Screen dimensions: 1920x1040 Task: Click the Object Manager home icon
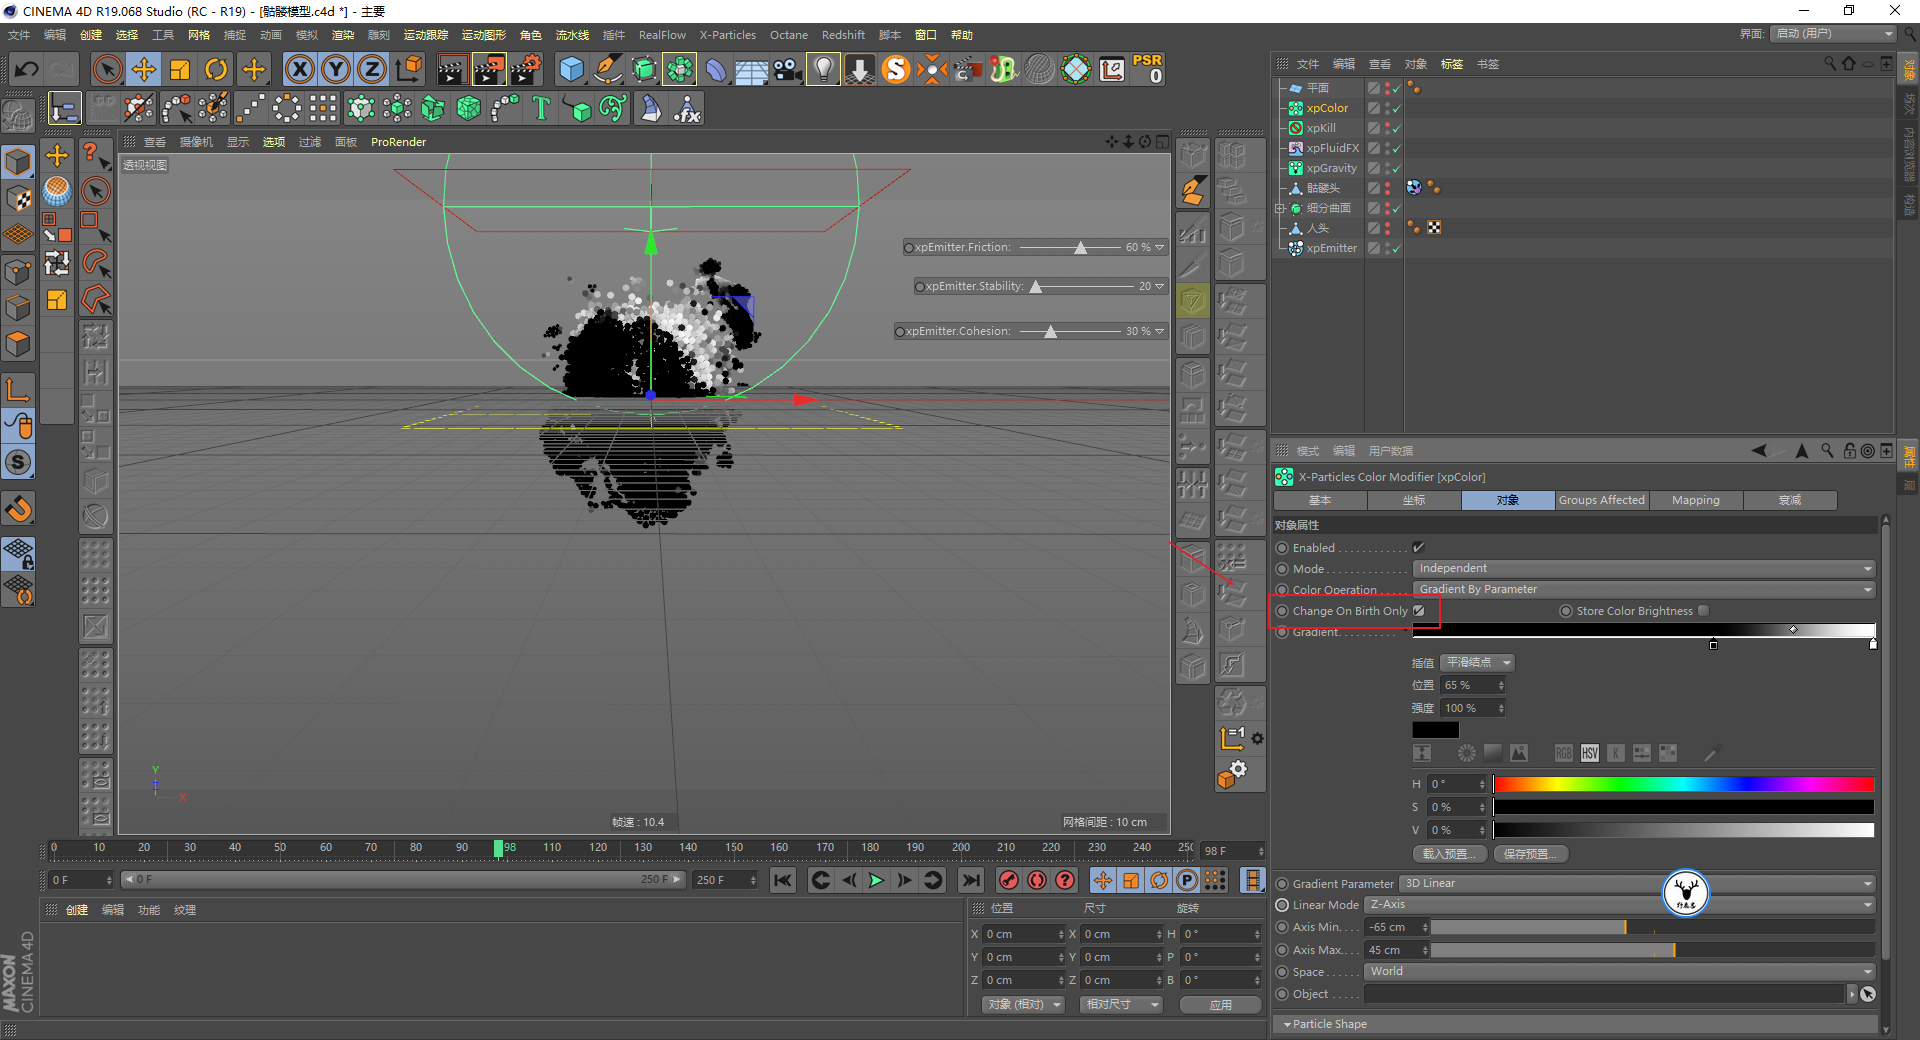click(x=1848, y=63)
